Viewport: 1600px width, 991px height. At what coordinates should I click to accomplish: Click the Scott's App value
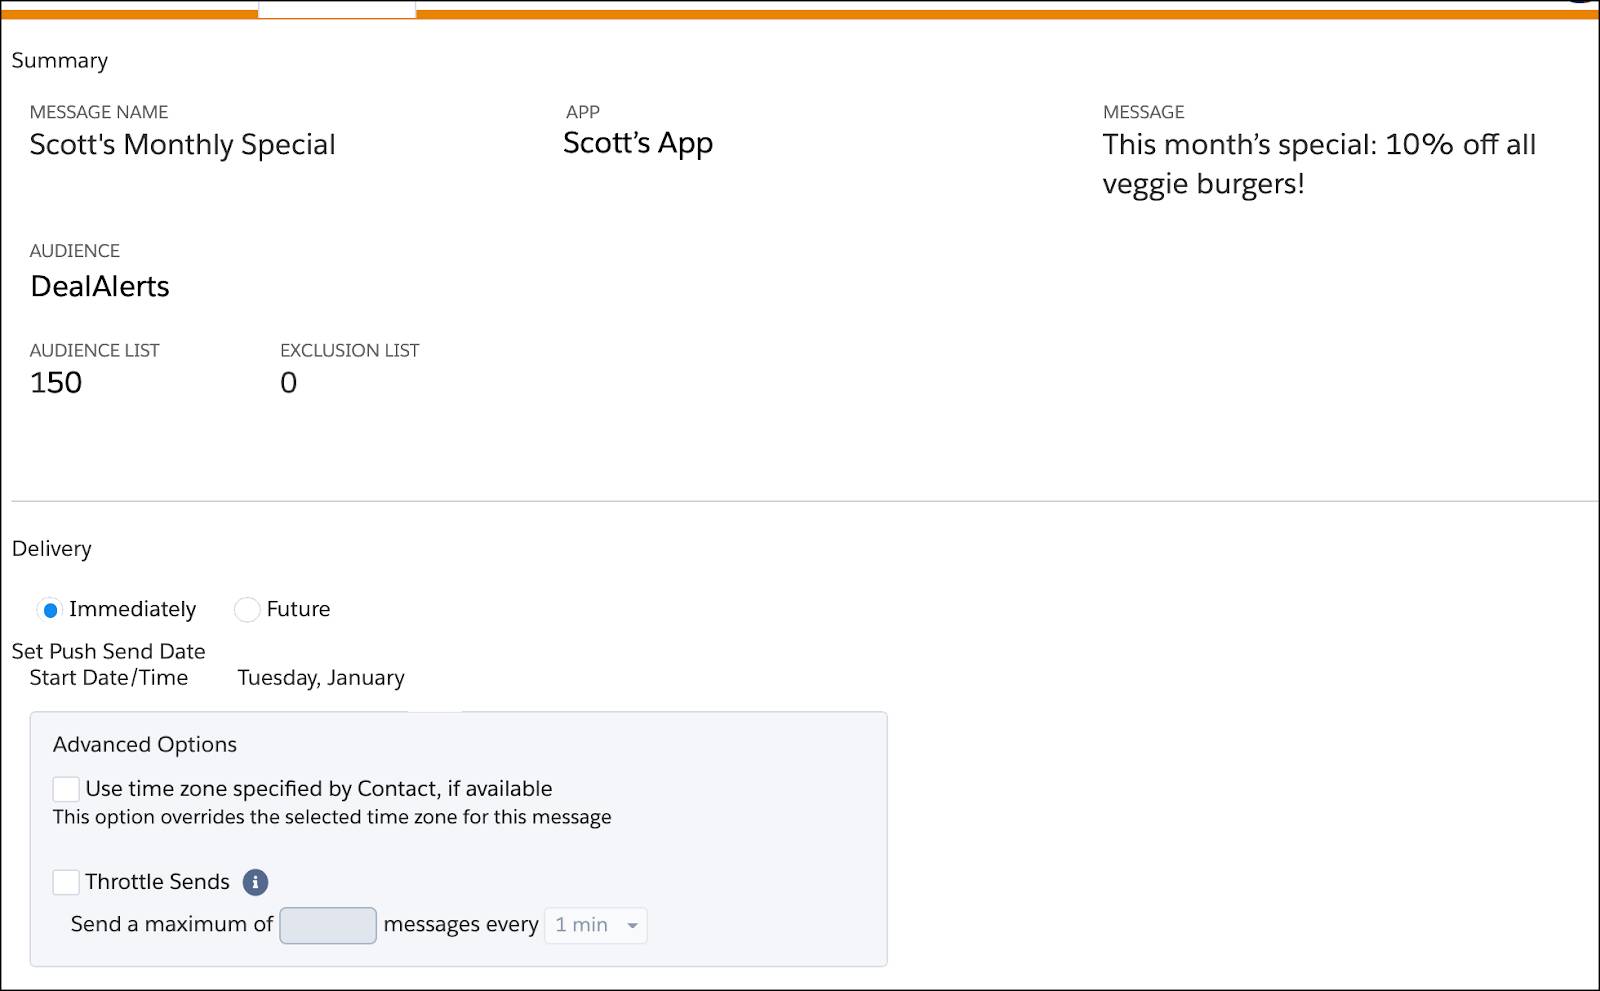coord(638,144)
